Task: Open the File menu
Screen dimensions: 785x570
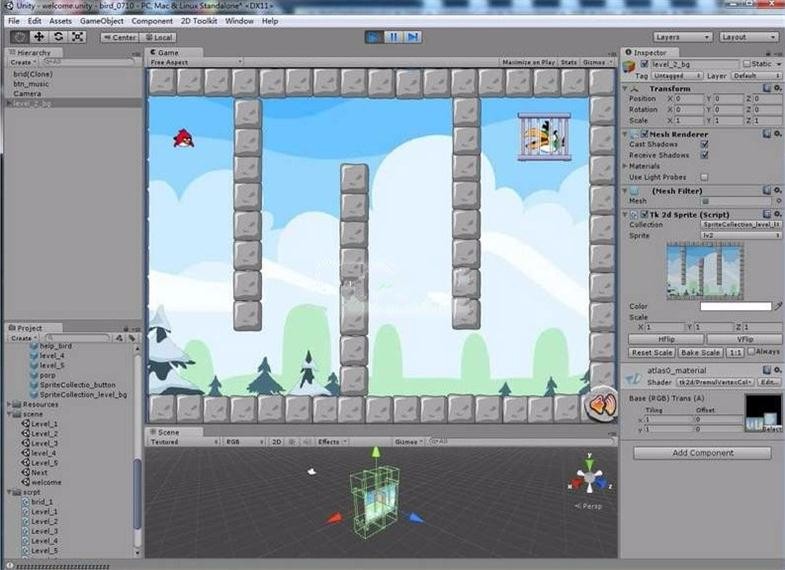Action: pyautogui.click(x=14, y=21)
